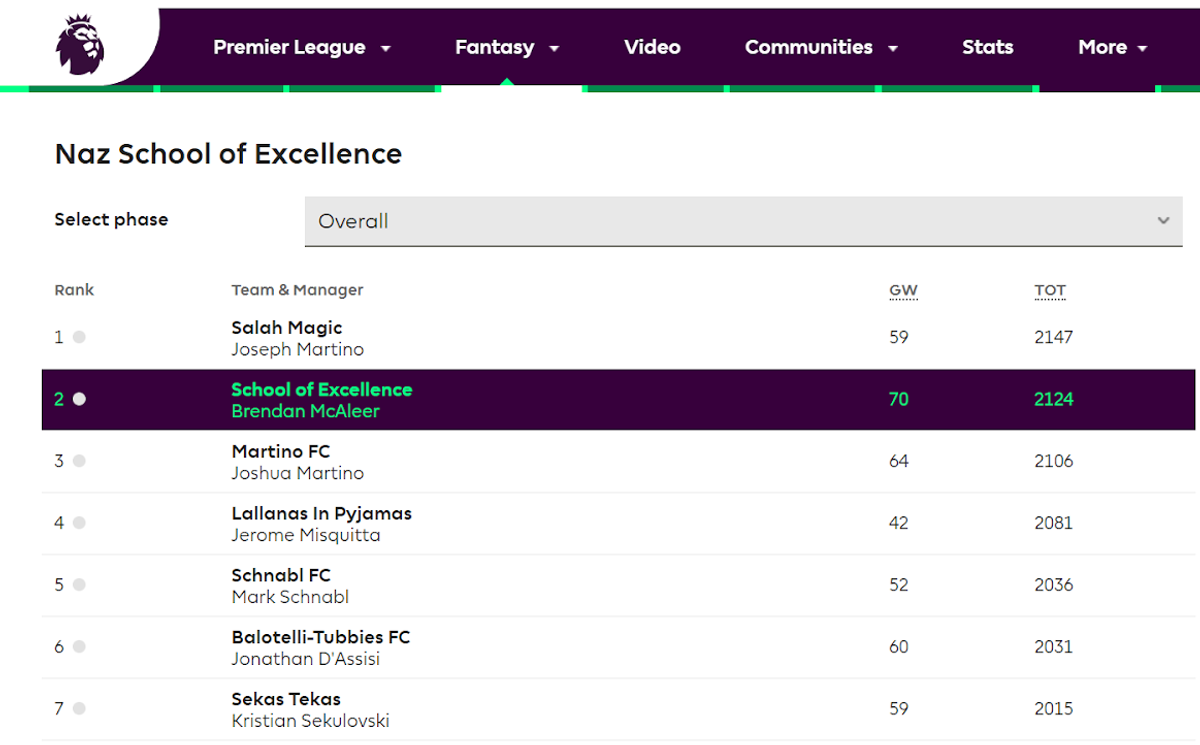Click gameweek score 64 for Martino FC

[899, 461]
